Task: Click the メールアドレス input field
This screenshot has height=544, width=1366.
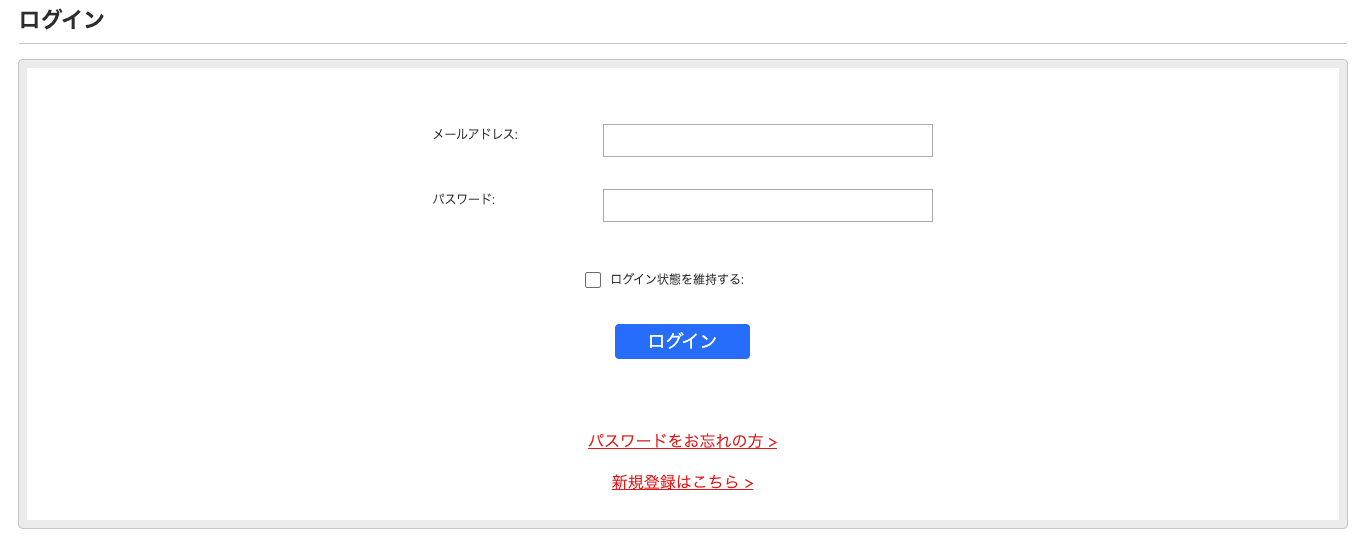Action: click(767, 141)
